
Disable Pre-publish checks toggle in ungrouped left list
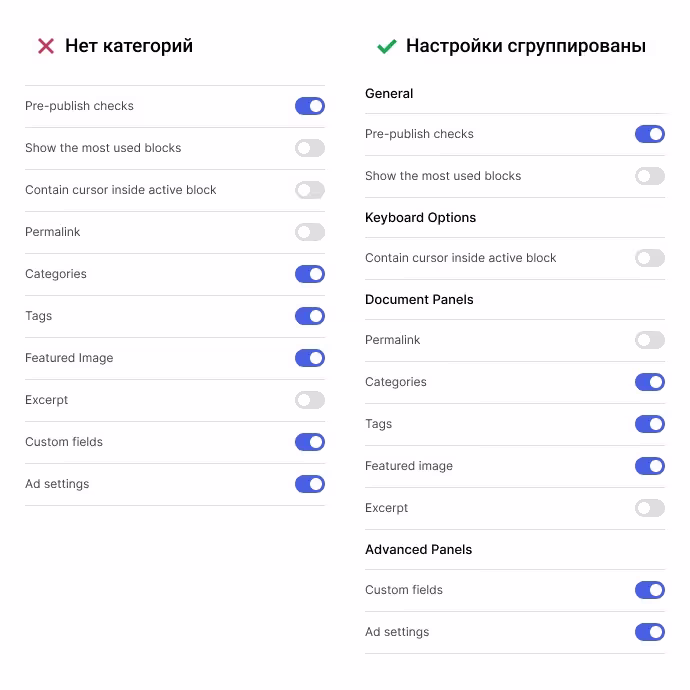[x=310, y=106]
